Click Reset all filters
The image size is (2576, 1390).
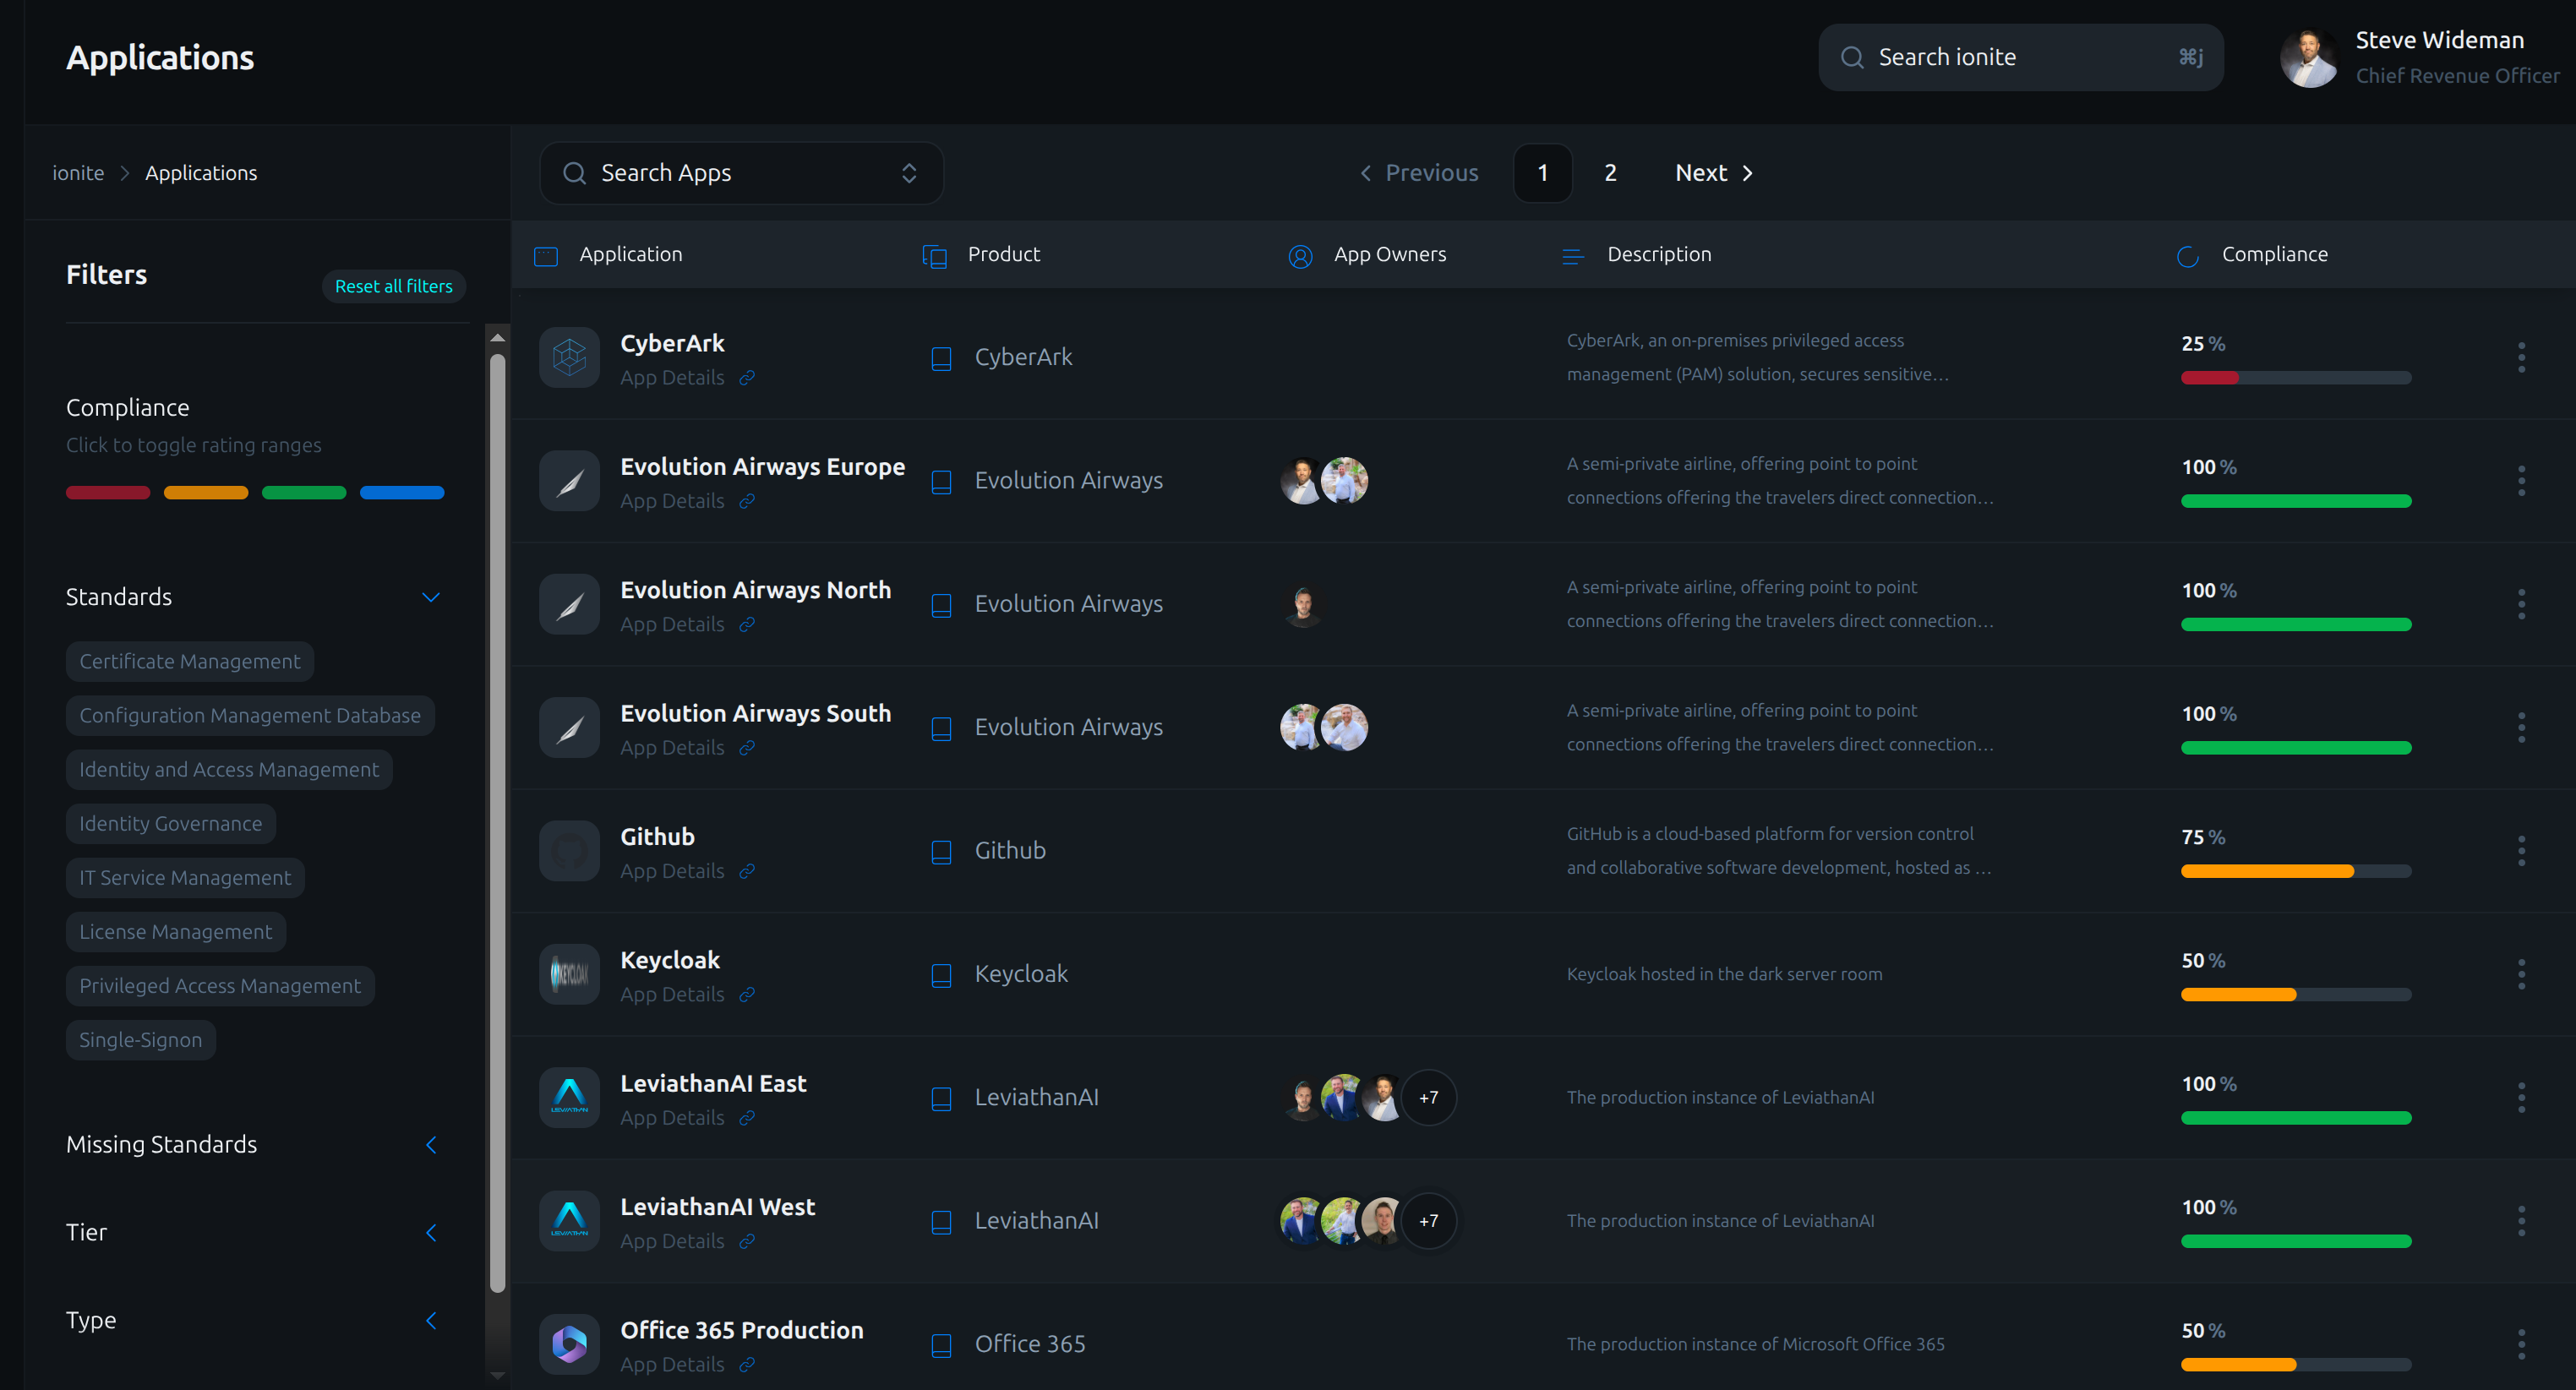click(x=394, y=286)
